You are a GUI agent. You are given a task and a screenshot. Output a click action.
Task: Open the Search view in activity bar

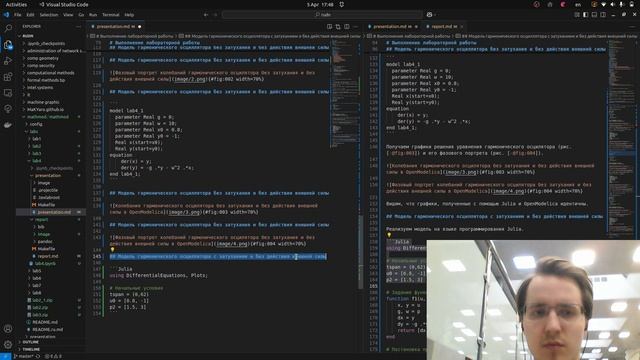pos(8,28)
